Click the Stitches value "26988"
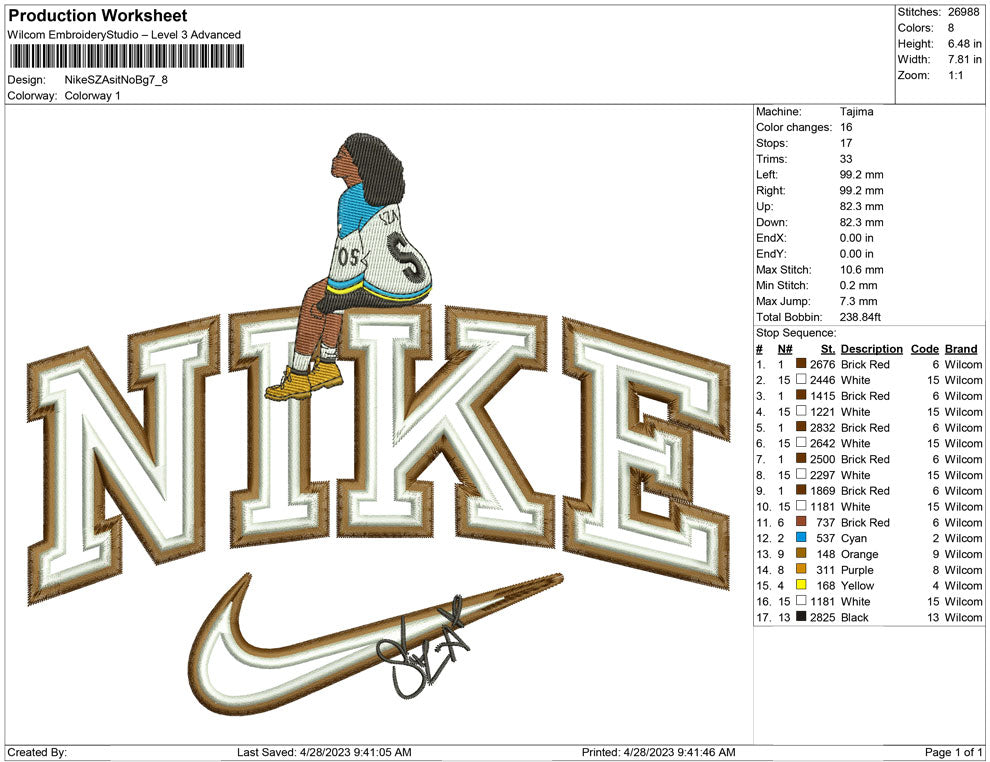The height and width of the screenshot is (762, 990). [x=963, y=12]
